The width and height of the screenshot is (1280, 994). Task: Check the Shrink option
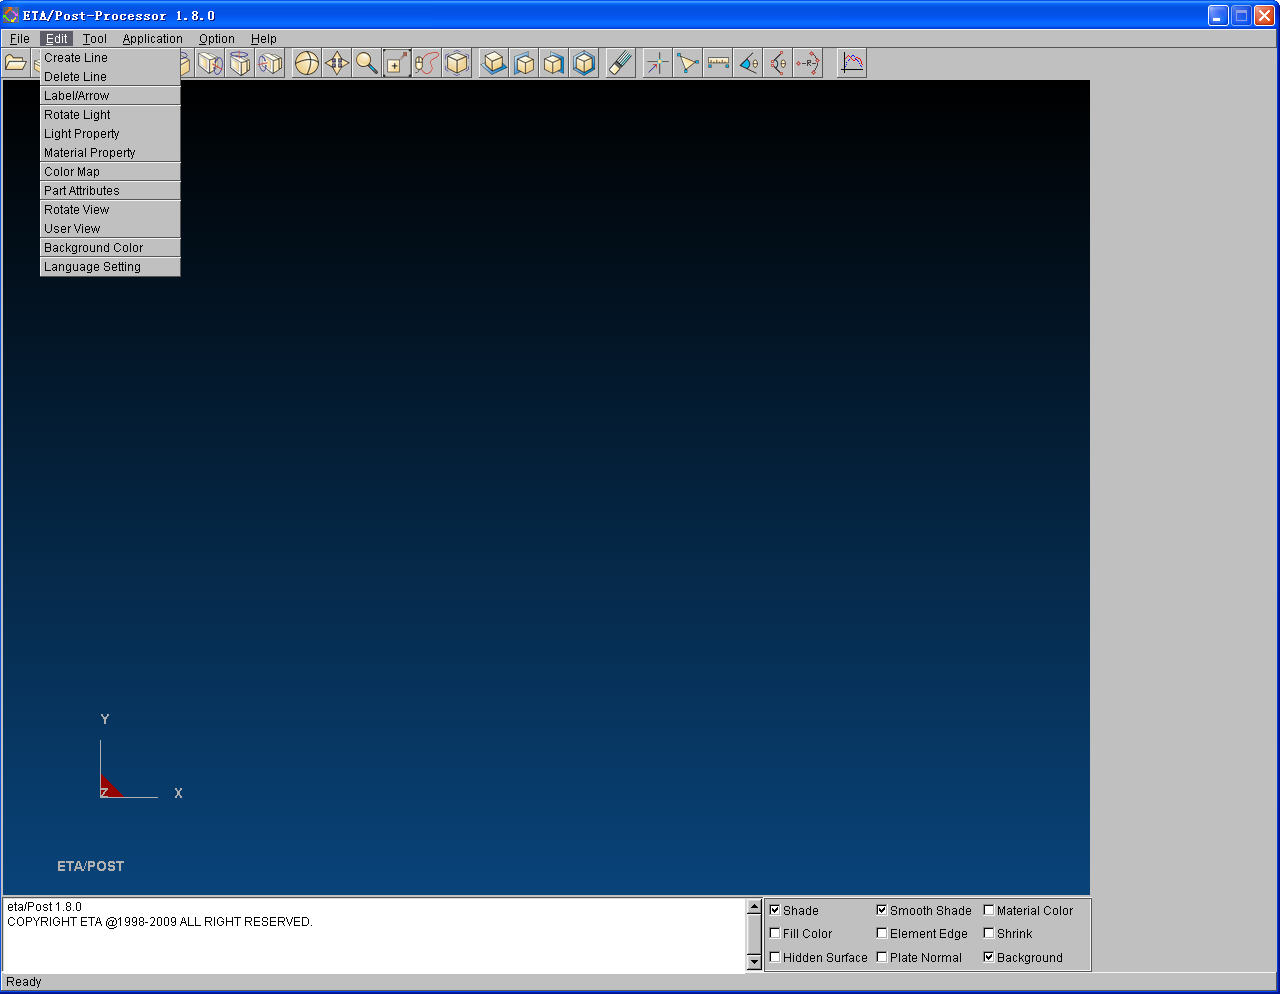pyautogui.click(x=989, y=933)
